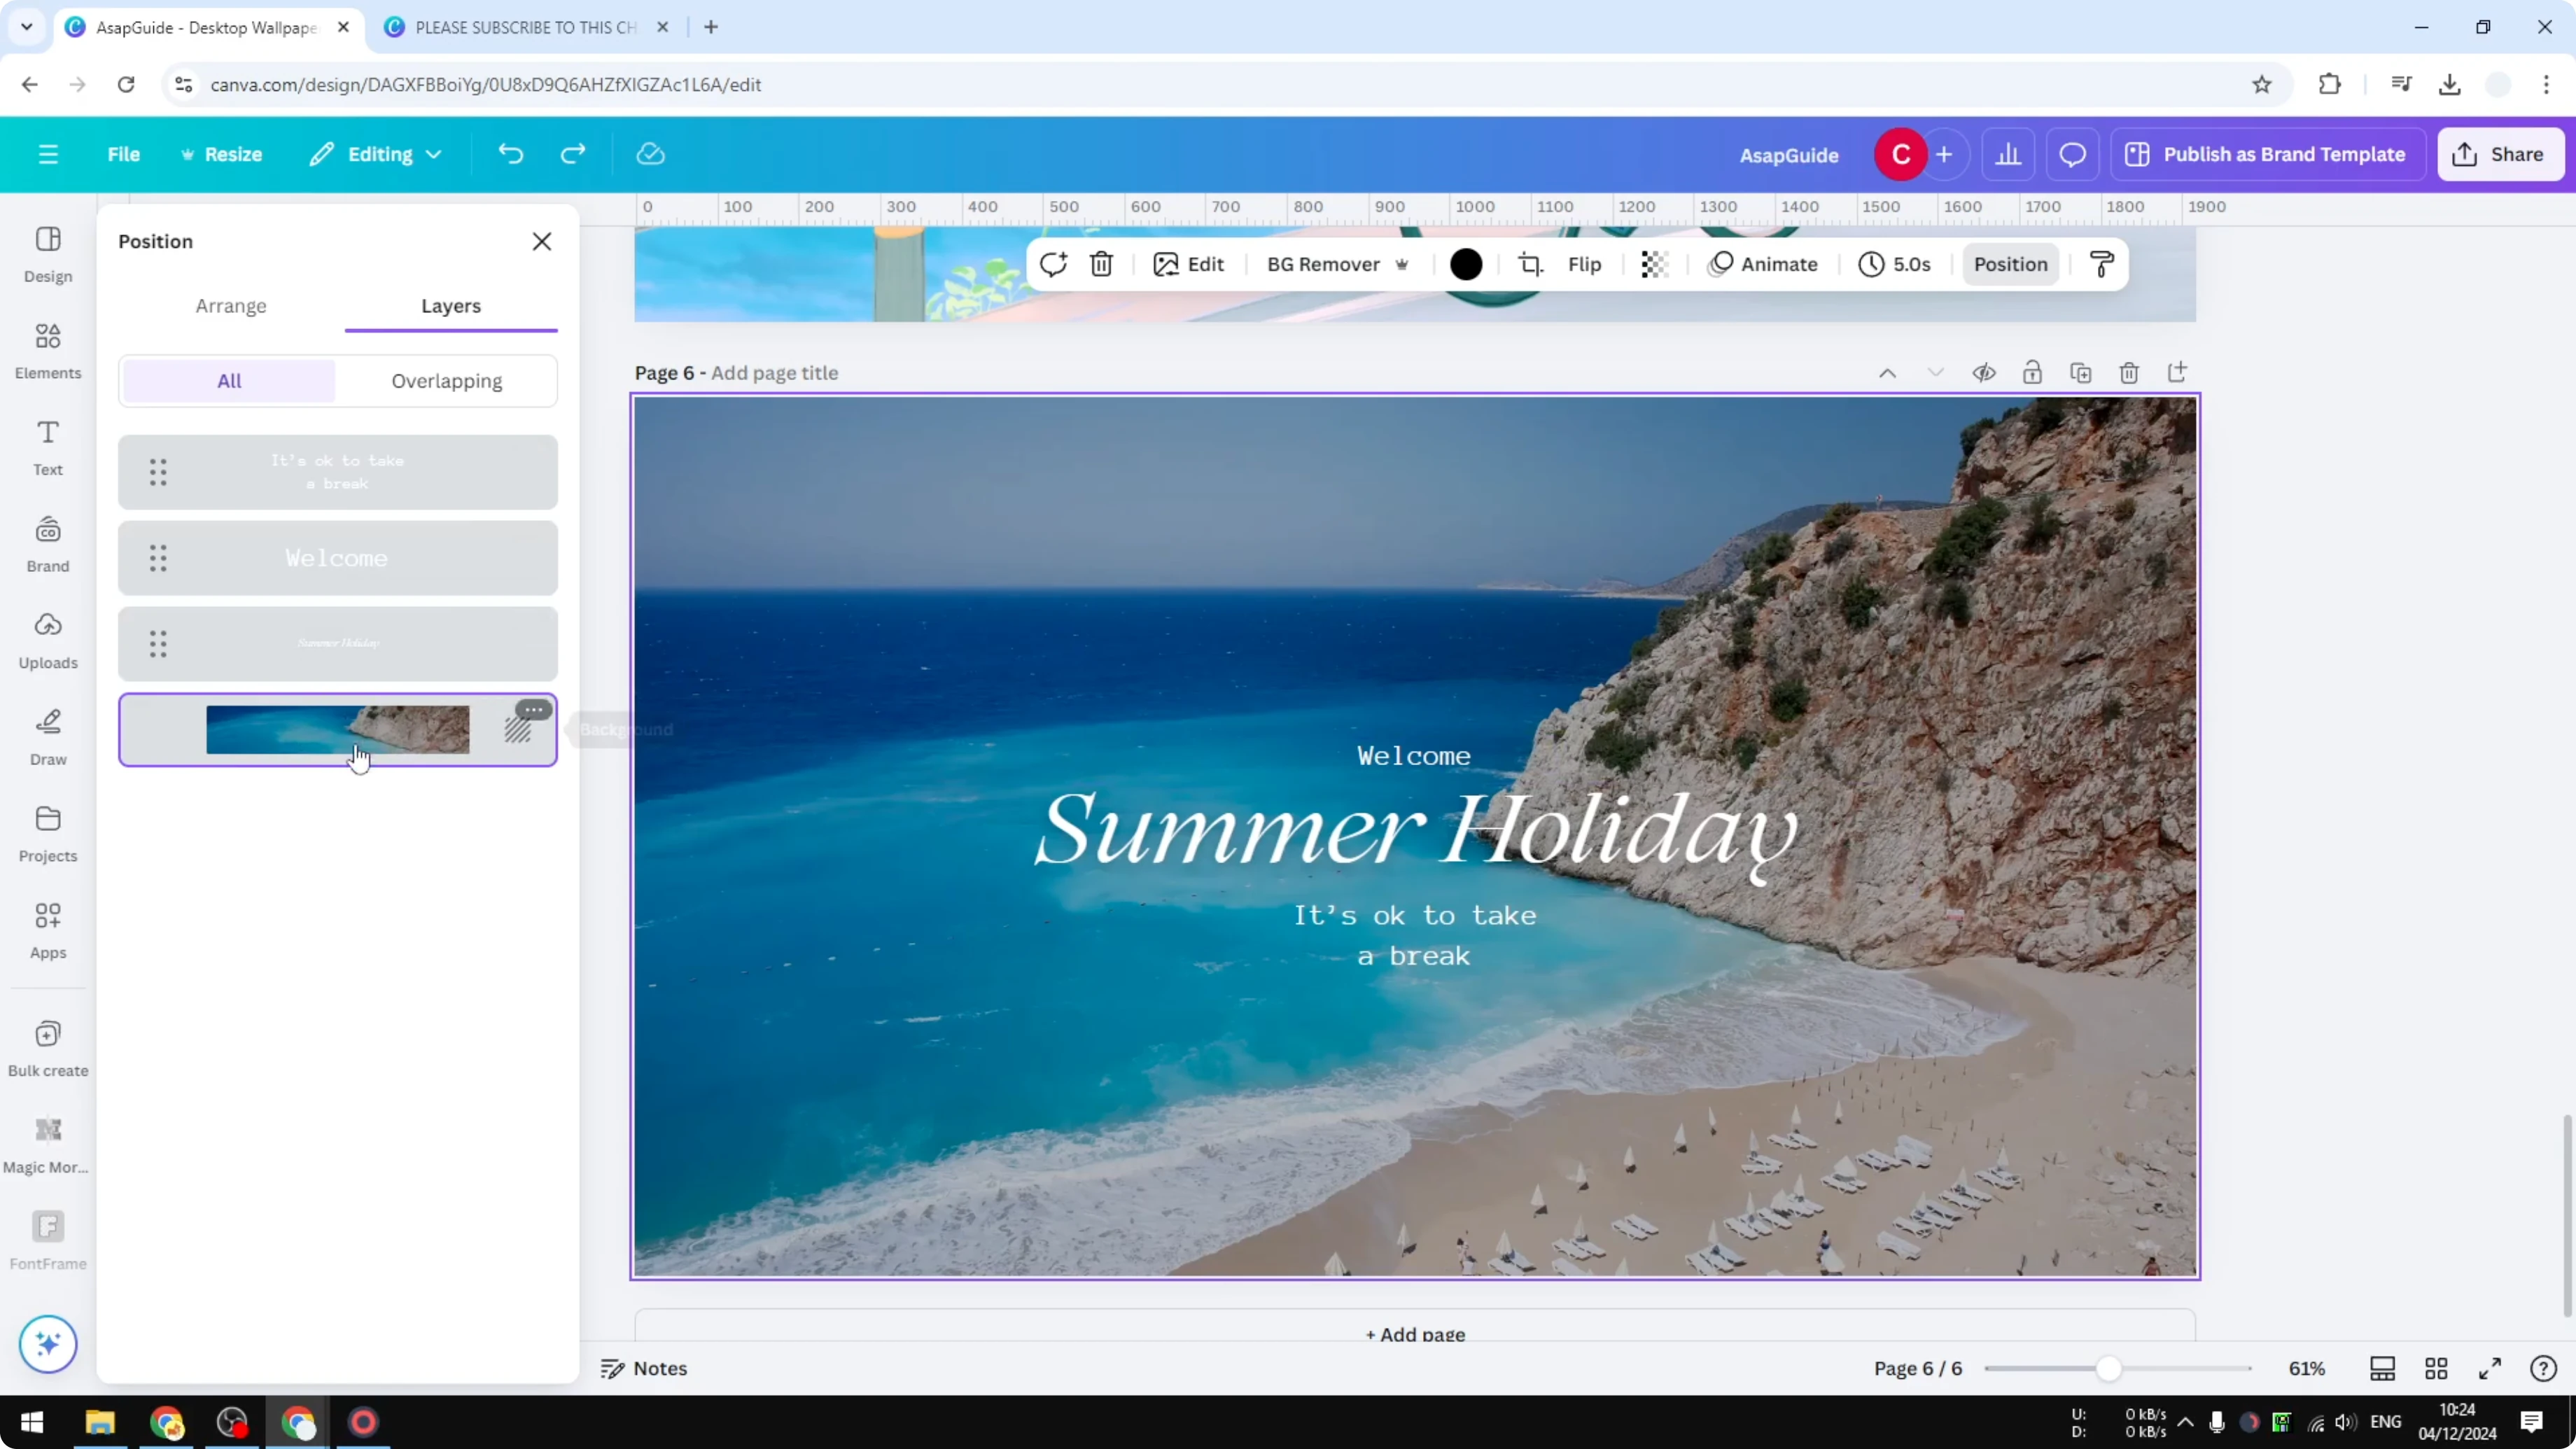This screenshot has width=2576, height=1449.
Task: Open the Magic Morph panel
Action: [47, 1140]
